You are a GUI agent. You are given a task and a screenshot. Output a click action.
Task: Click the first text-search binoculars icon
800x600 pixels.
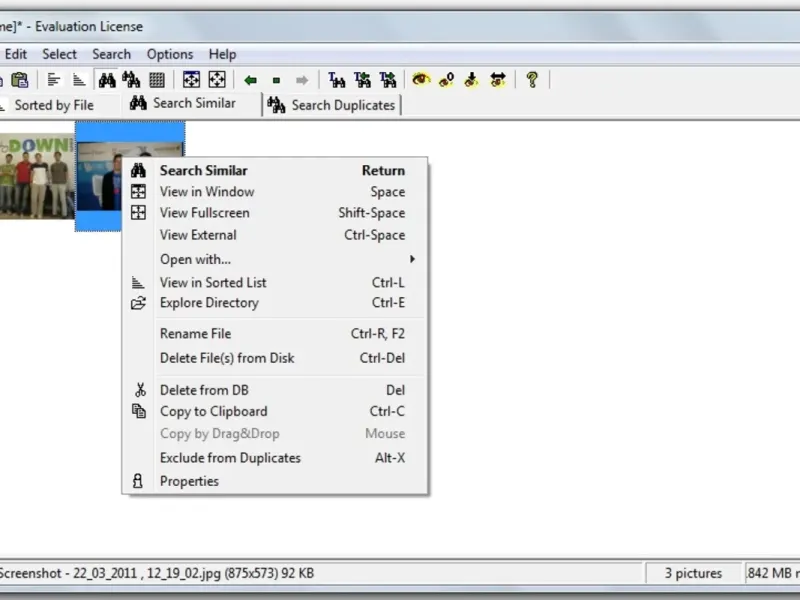click(x=337, y=80)
